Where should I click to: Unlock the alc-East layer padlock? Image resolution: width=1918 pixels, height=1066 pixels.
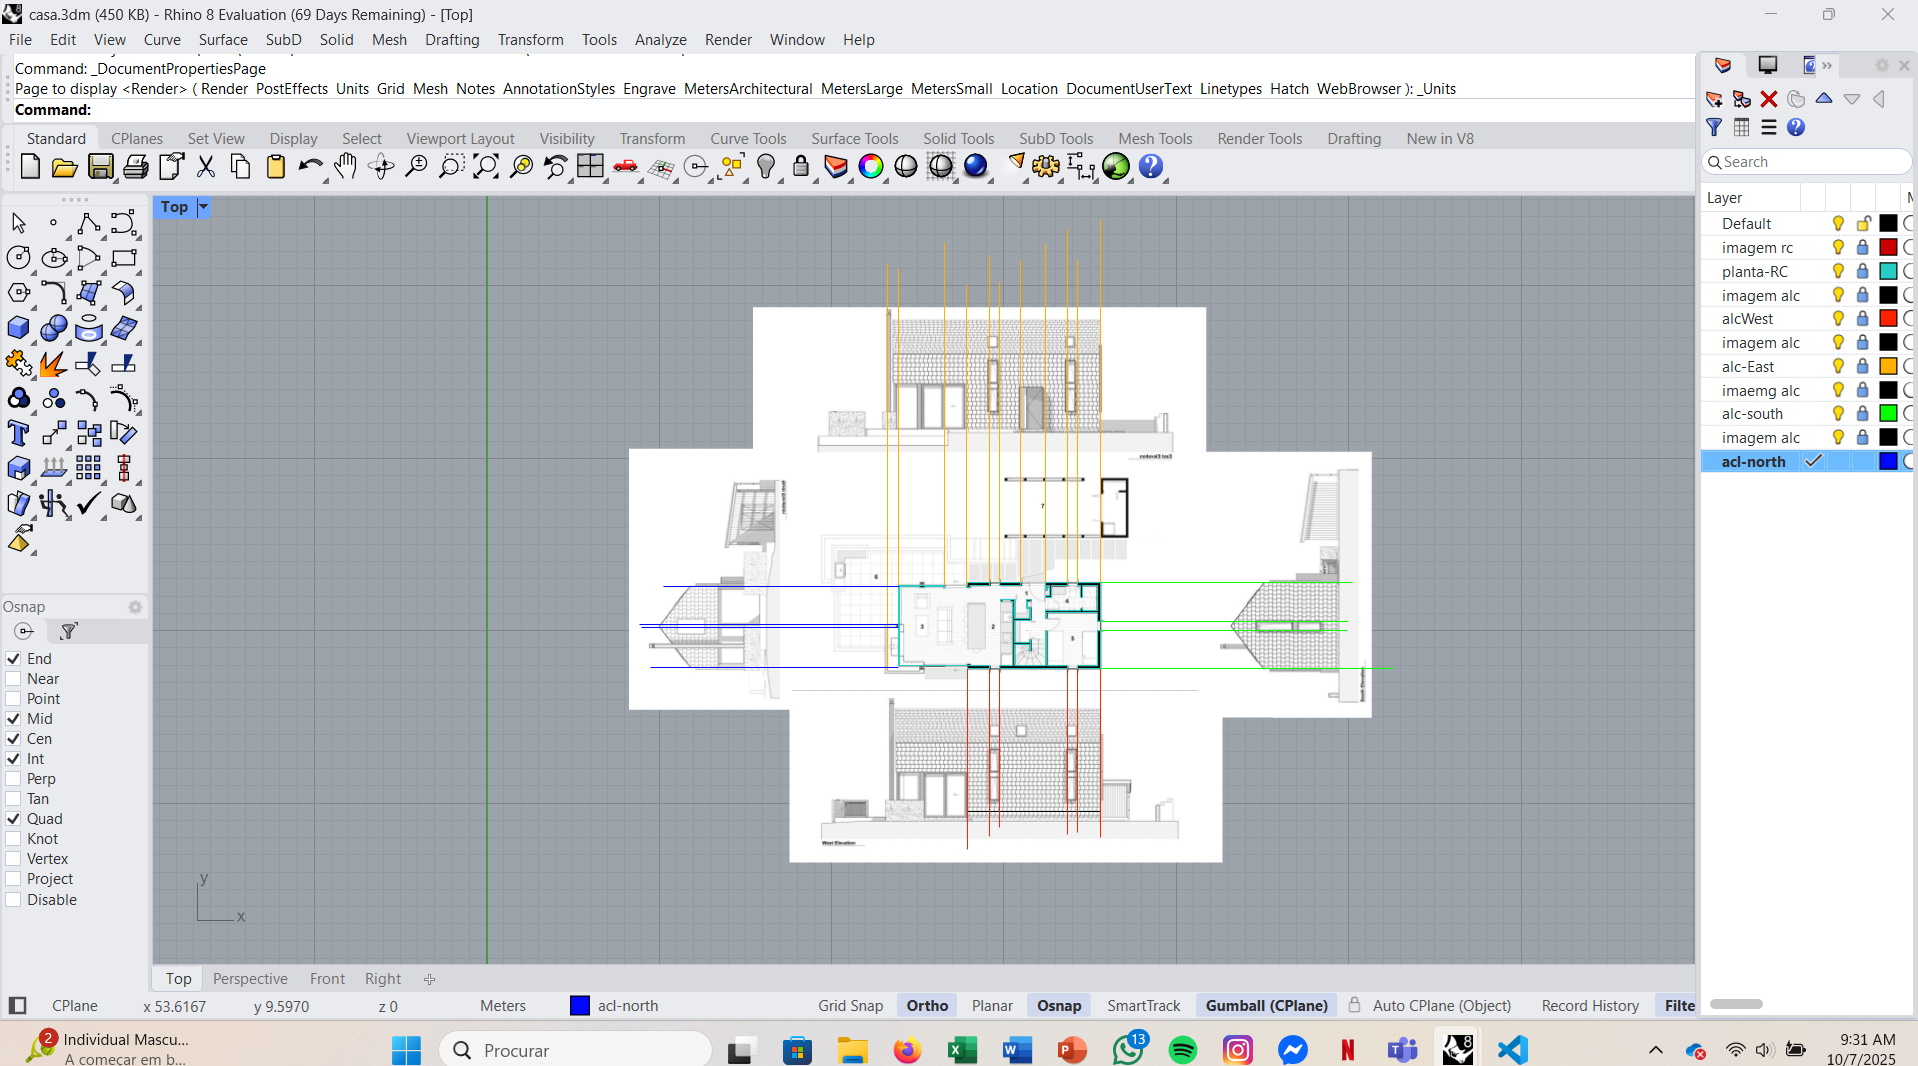click(x=1862, y=367)
